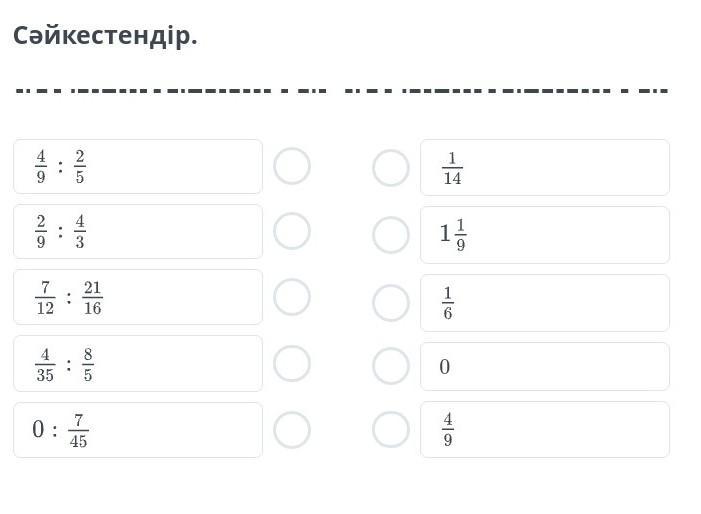Viewport: 701px width, 514px height.
Task: Select the circle next to 4/35 : 8/5
Action: (292, 363)
